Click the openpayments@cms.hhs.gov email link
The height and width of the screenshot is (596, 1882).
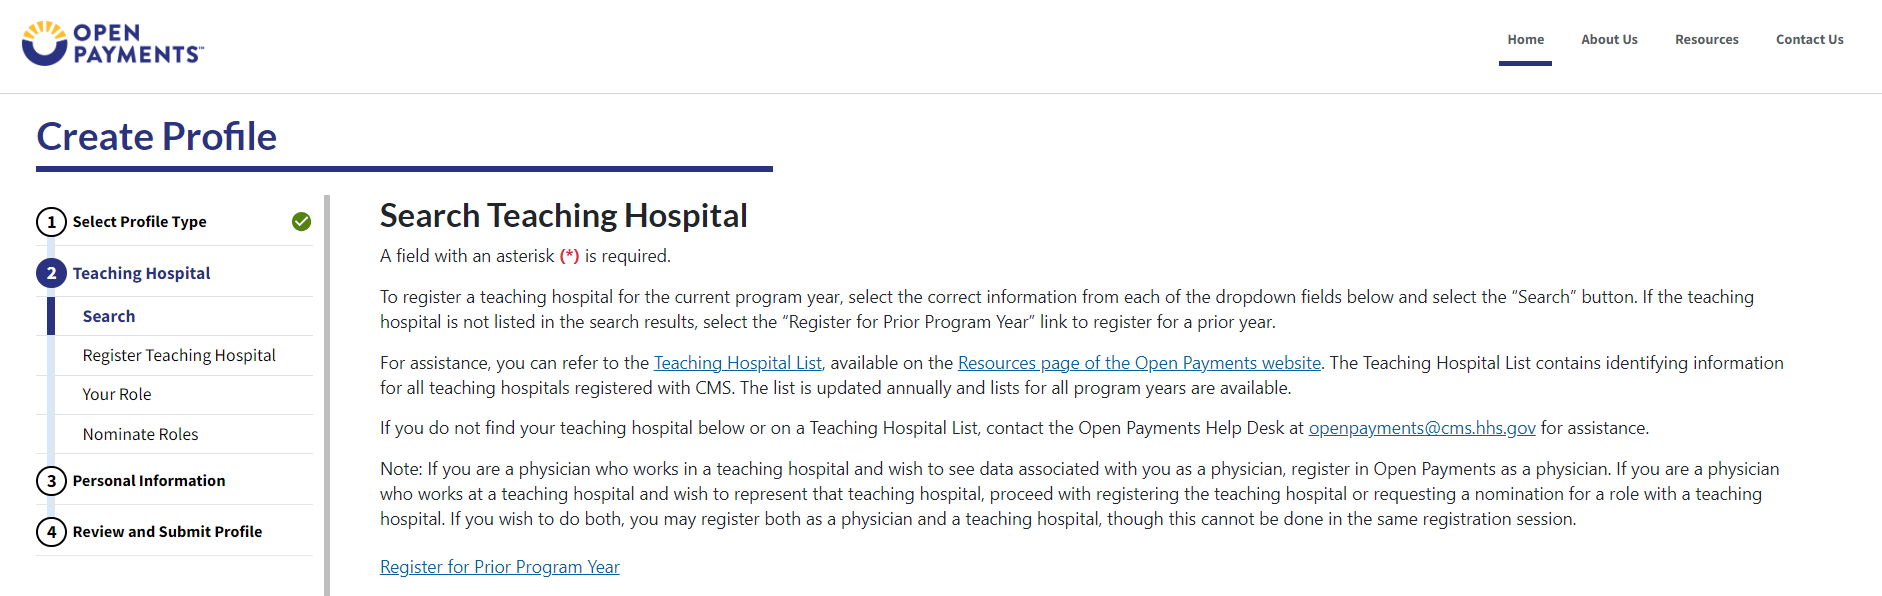1421,428
